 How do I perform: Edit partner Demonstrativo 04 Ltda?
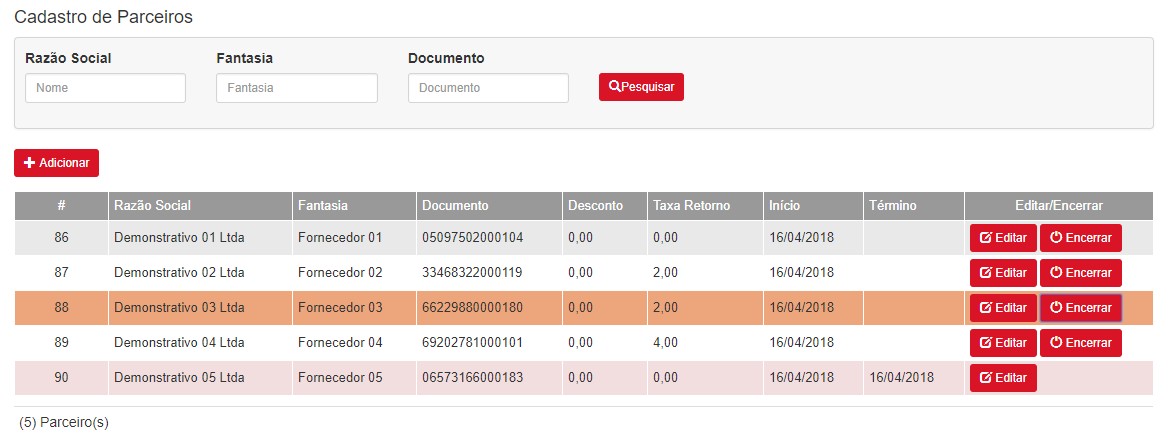1003,343
